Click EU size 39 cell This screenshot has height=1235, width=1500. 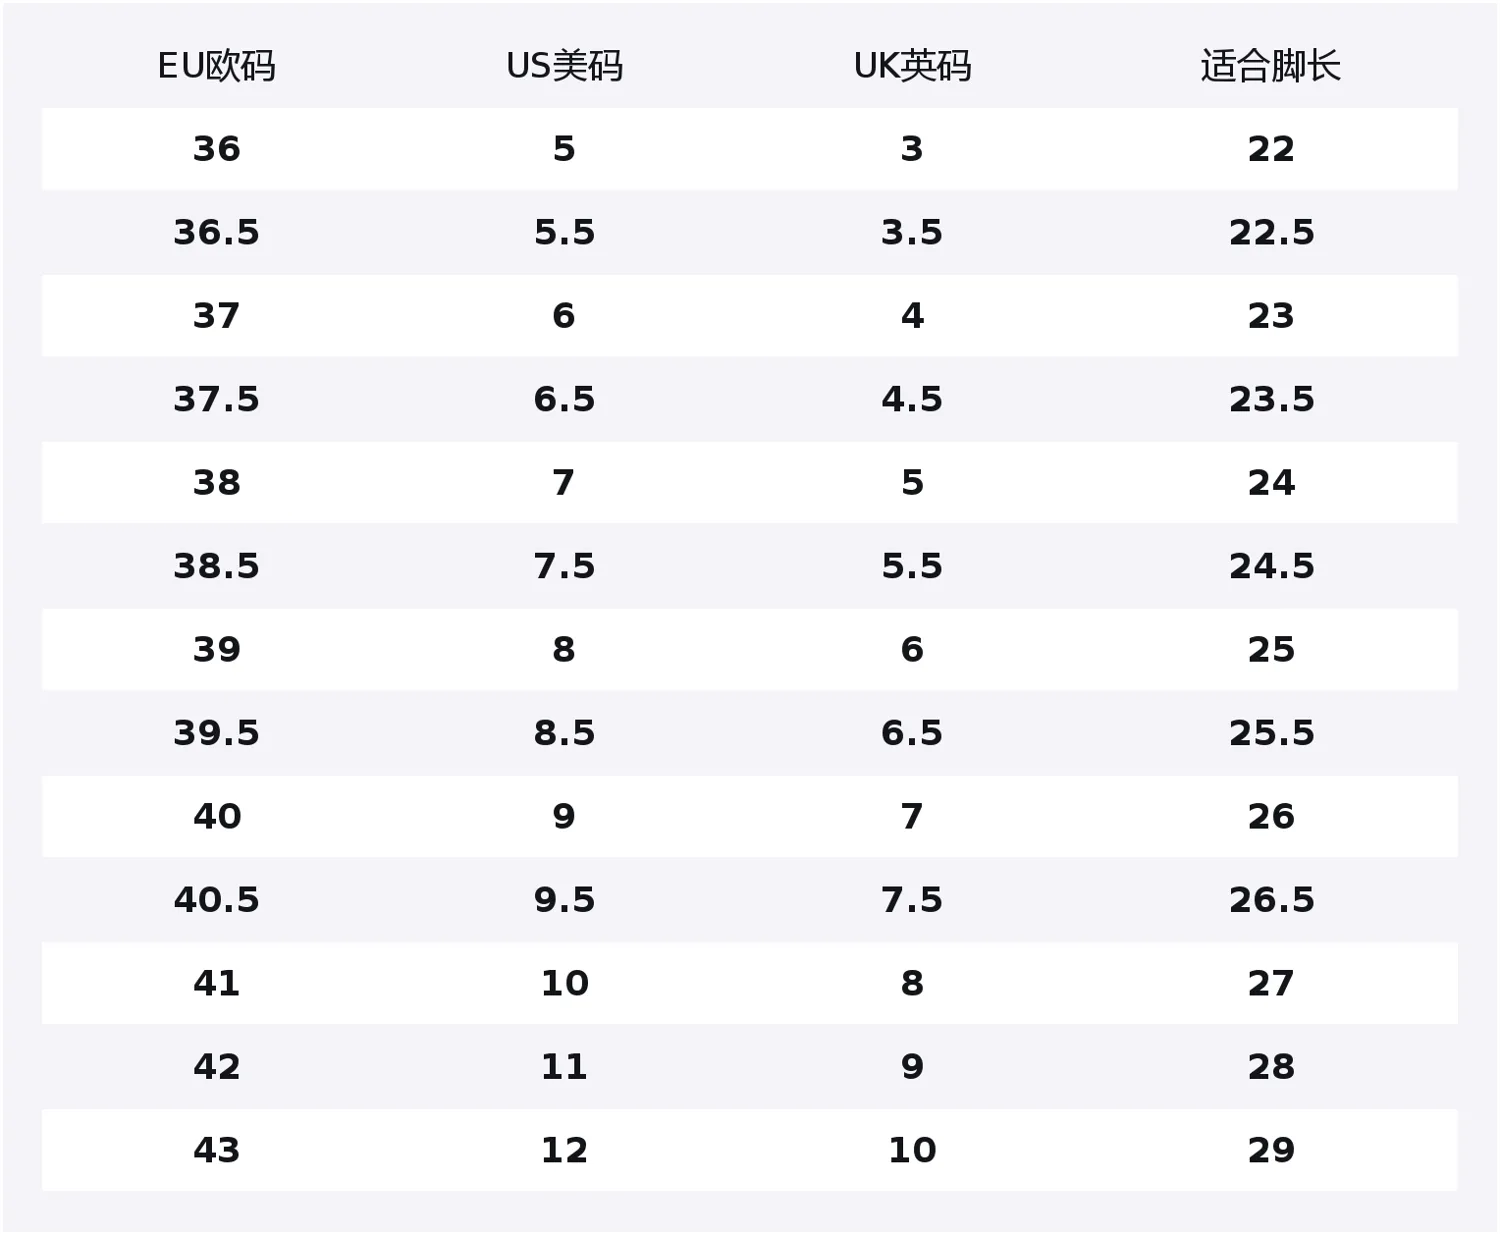coord(216,650)
